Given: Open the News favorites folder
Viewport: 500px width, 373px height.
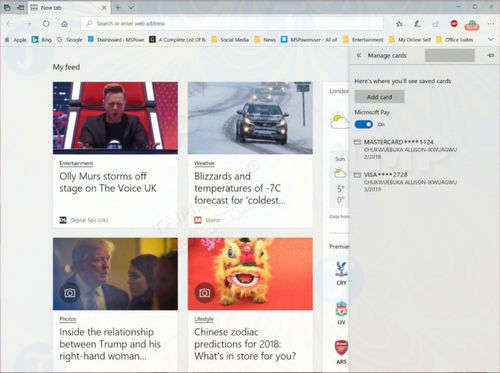Looking at the screenshot, I should pos(265,40).
